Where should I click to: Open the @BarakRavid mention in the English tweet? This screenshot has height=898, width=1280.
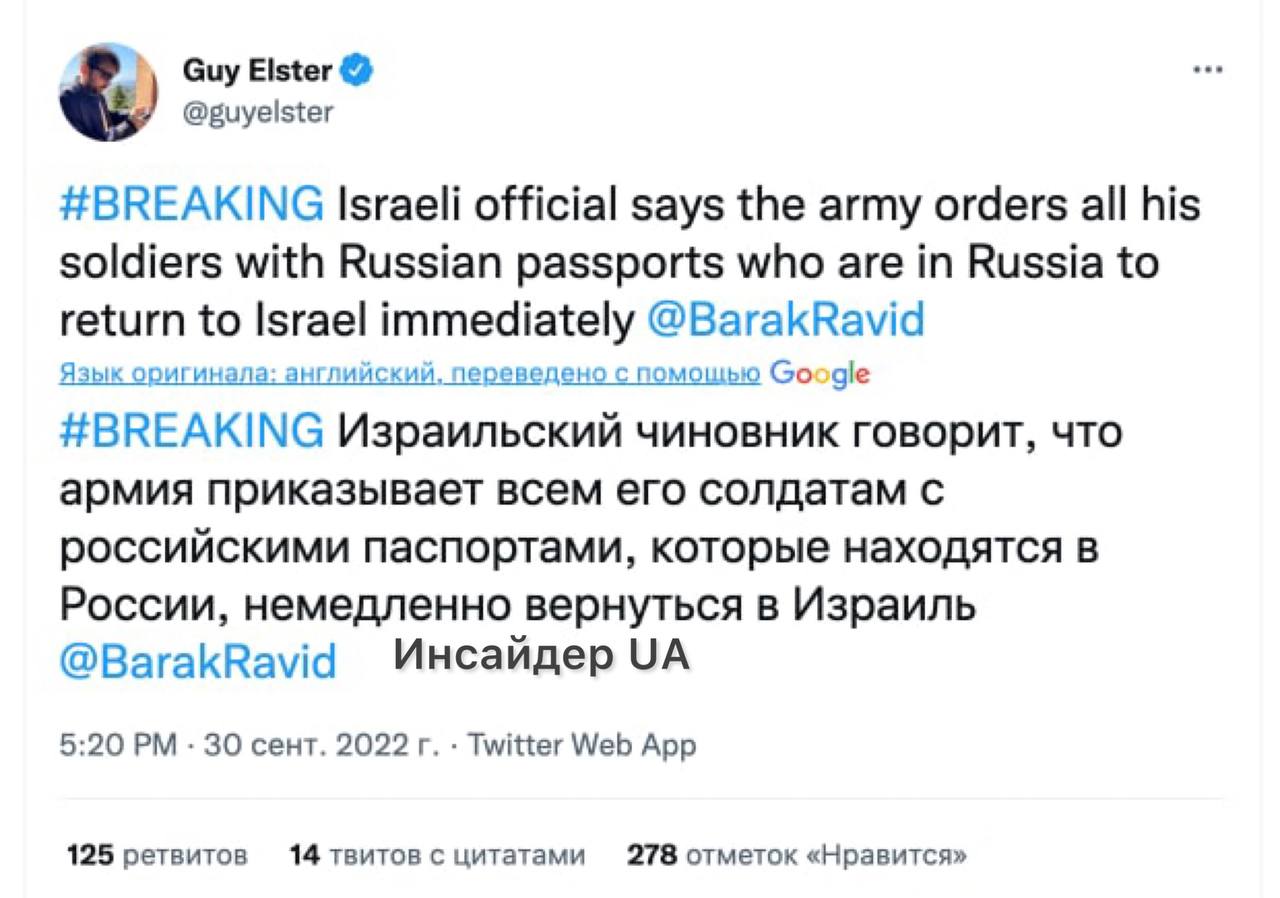point(785,321)
